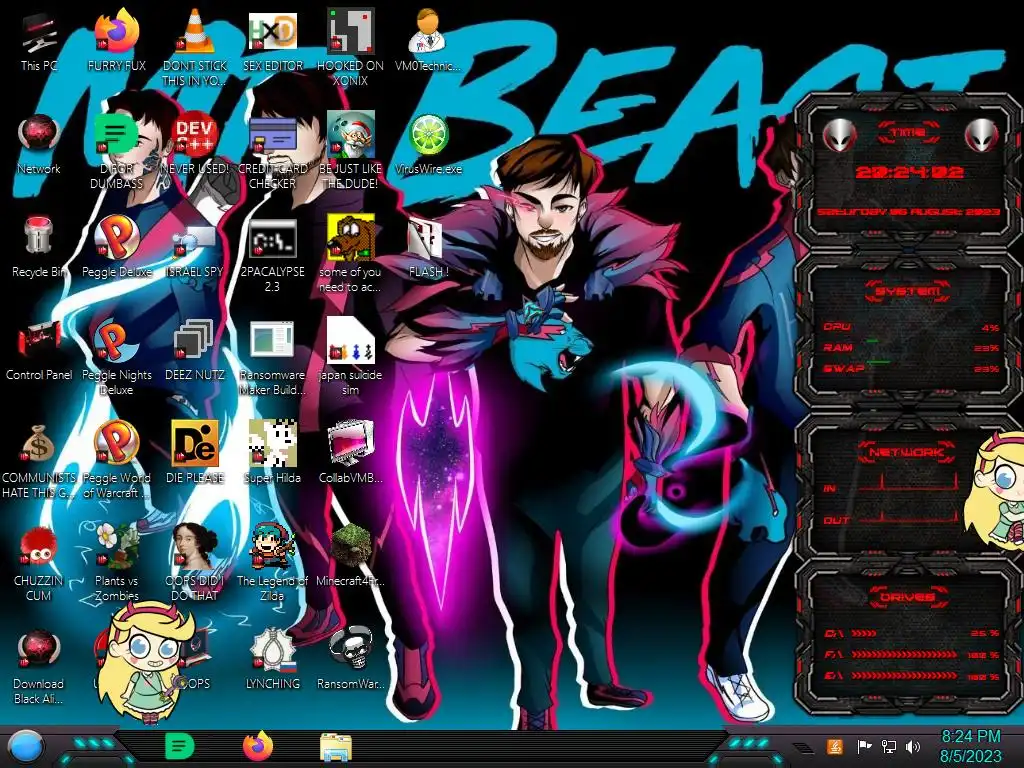Open the network tray icon
The image size is (1024, 768).
[888, 746]
